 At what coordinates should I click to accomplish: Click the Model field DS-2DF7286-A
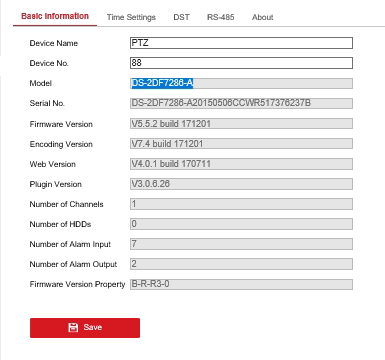click(x=241, y=83)
